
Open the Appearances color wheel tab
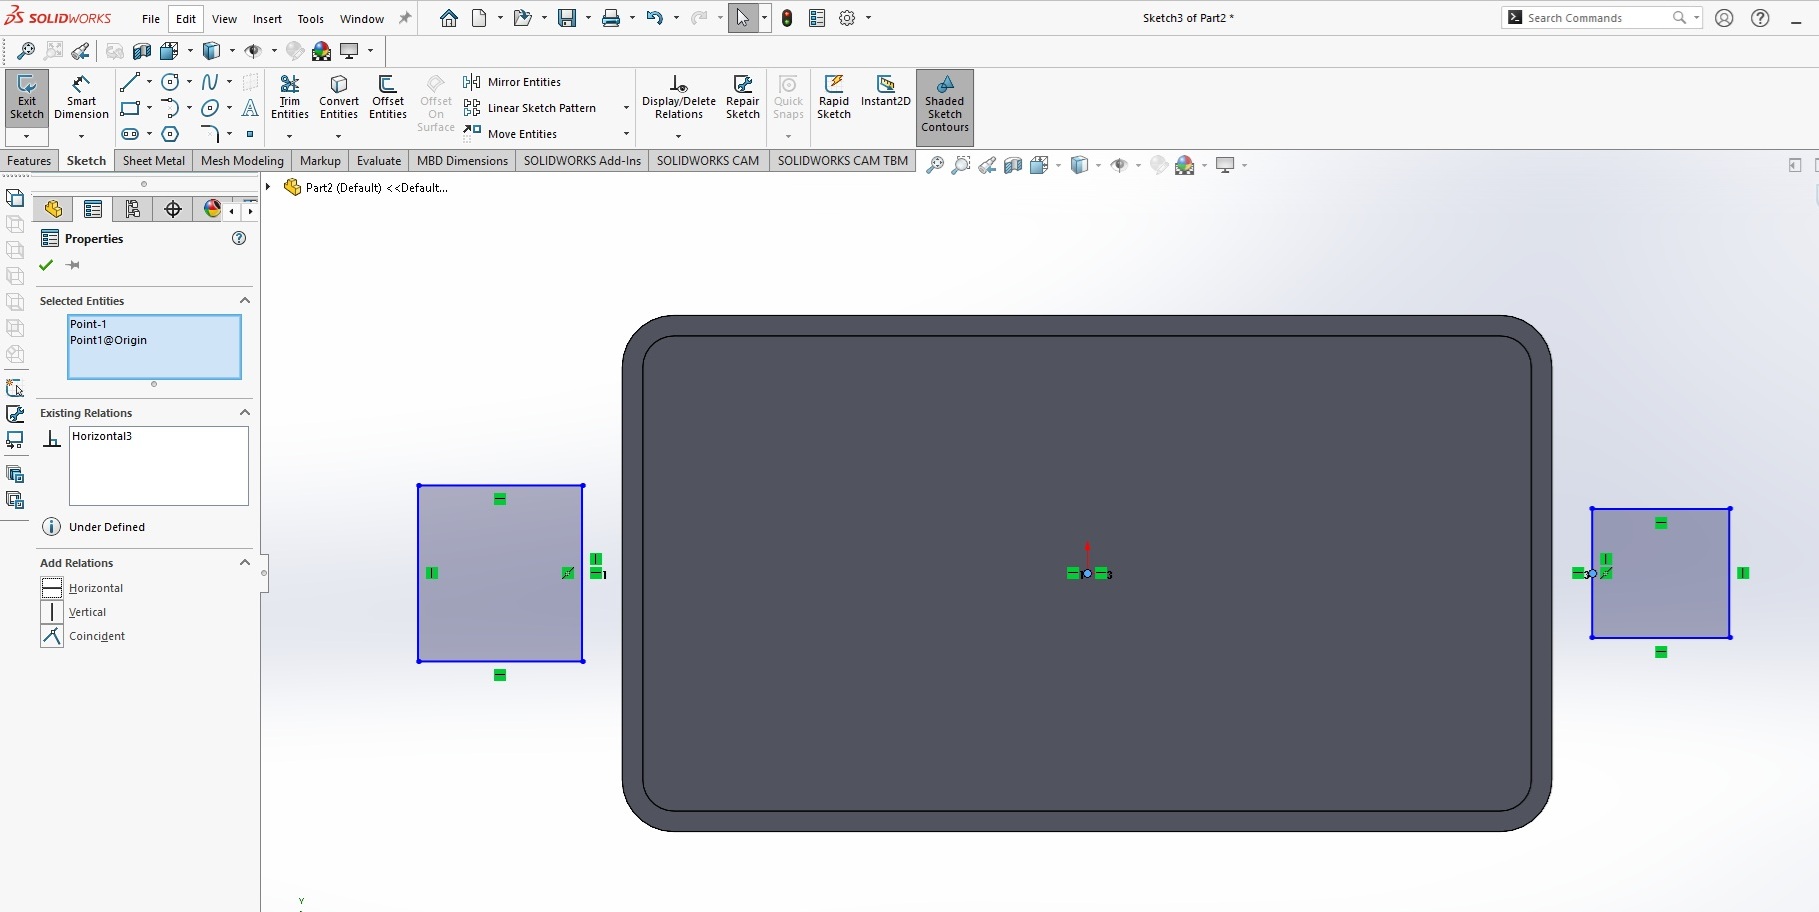[212, 209]
